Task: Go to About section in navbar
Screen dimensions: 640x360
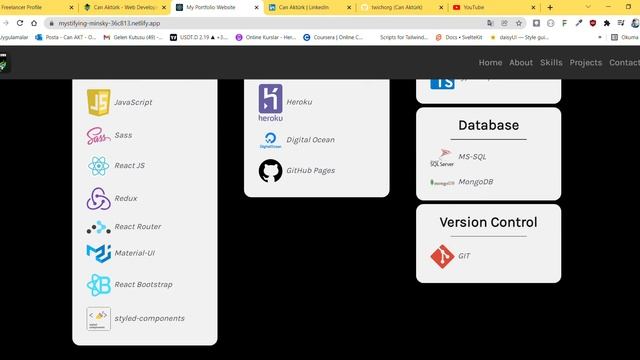Action: (x=521, y=62)
